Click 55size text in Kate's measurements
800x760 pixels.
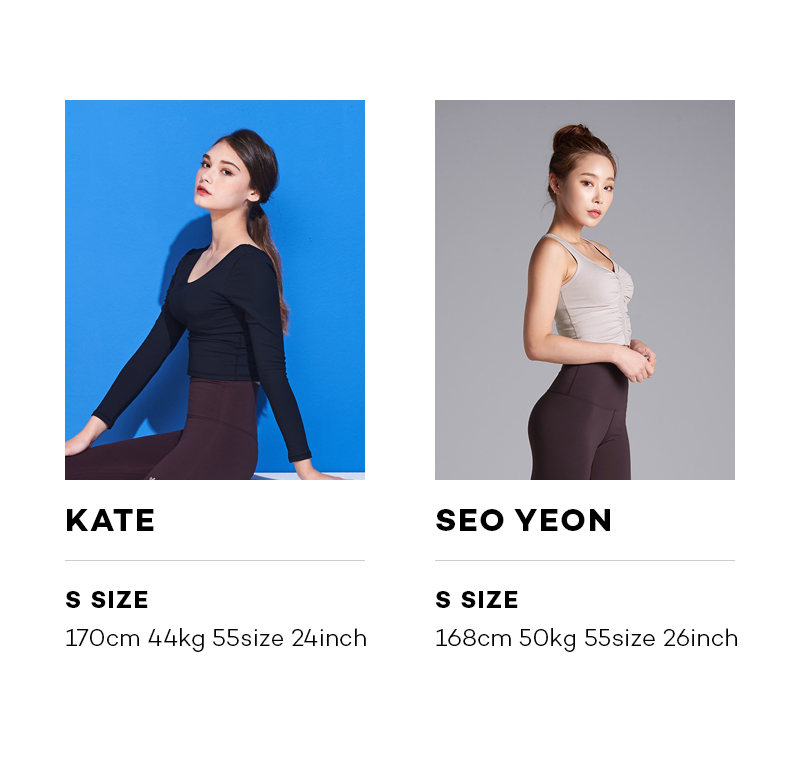(248, 639)
